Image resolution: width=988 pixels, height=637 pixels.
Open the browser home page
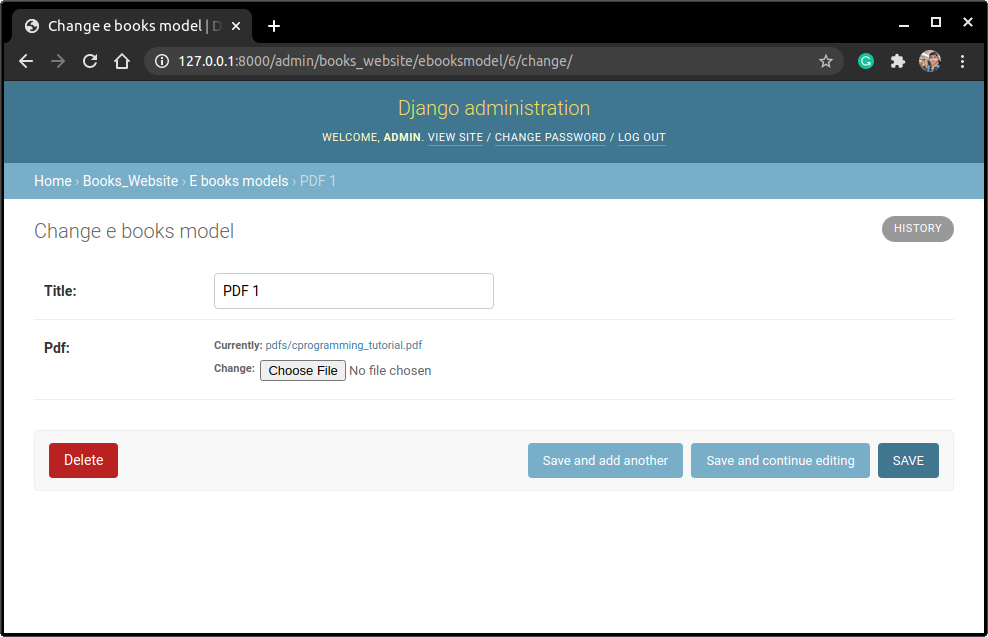pos(122,61)
